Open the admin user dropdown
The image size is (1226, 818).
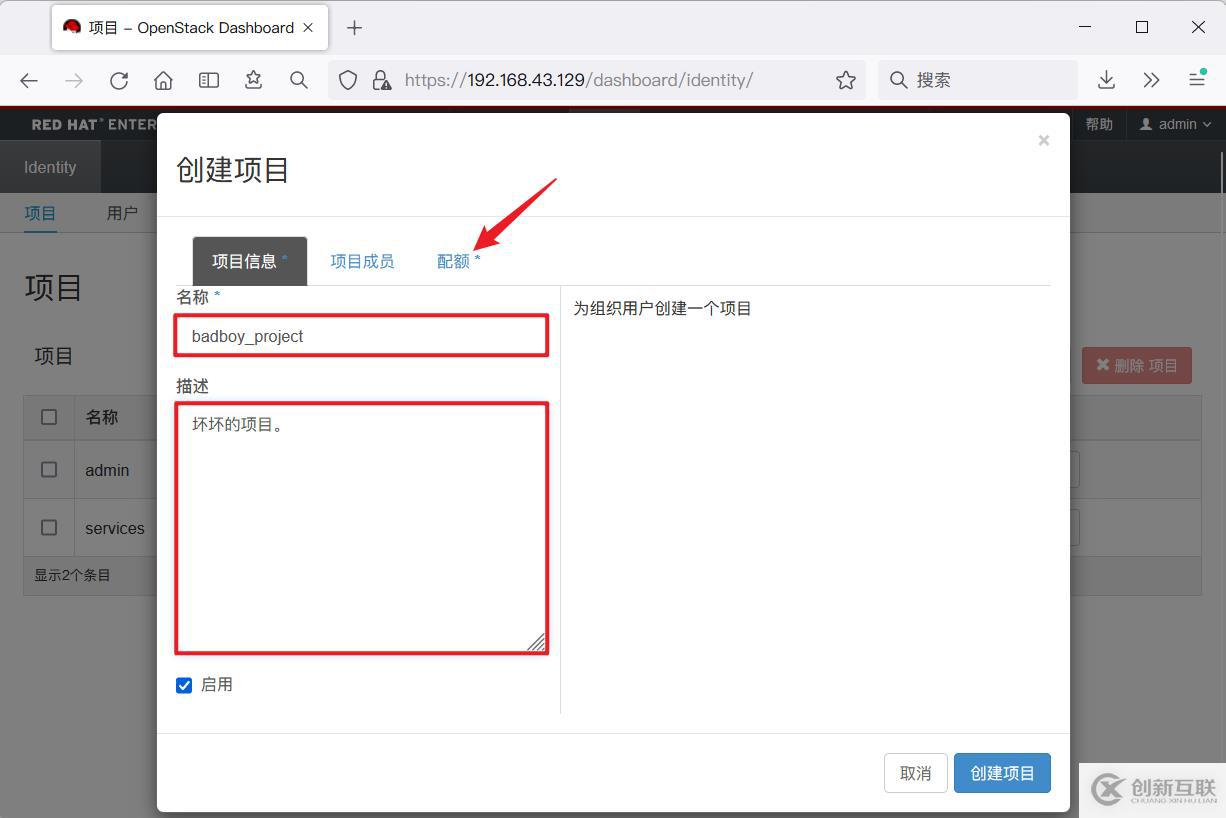1175,124
